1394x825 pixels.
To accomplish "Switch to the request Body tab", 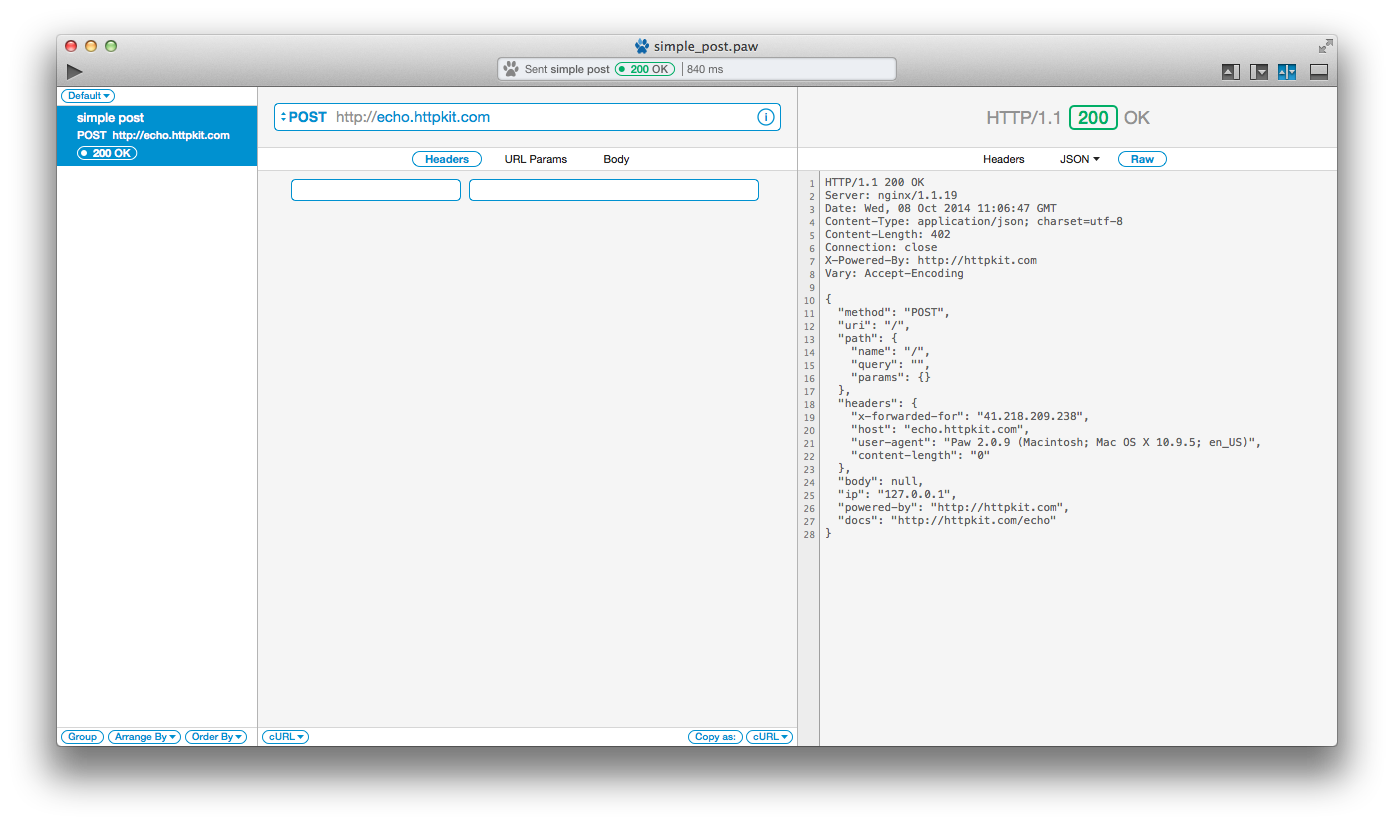I will point(616,159).
